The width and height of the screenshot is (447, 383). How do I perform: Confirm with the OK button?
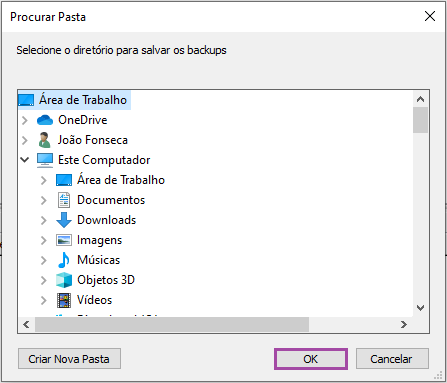tap(311, 359)
